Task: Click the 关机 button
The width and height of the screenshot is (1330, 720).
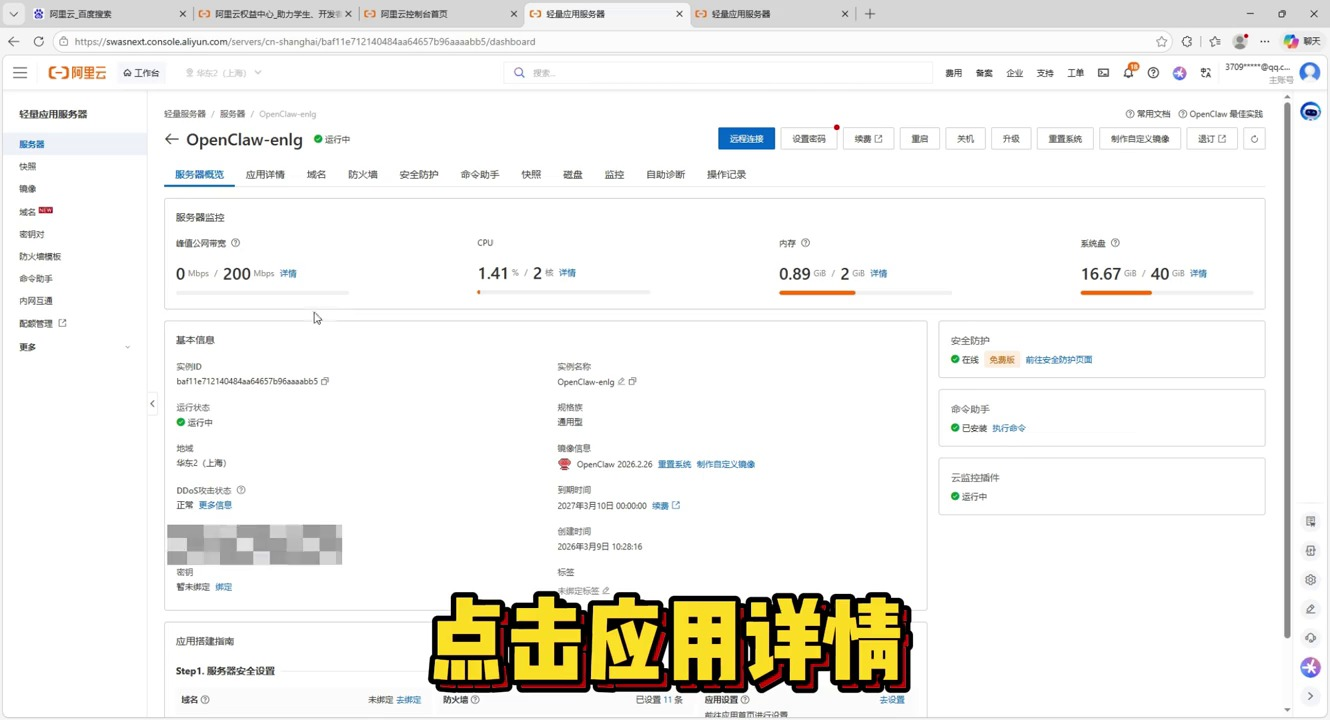Action: [965, 139]
